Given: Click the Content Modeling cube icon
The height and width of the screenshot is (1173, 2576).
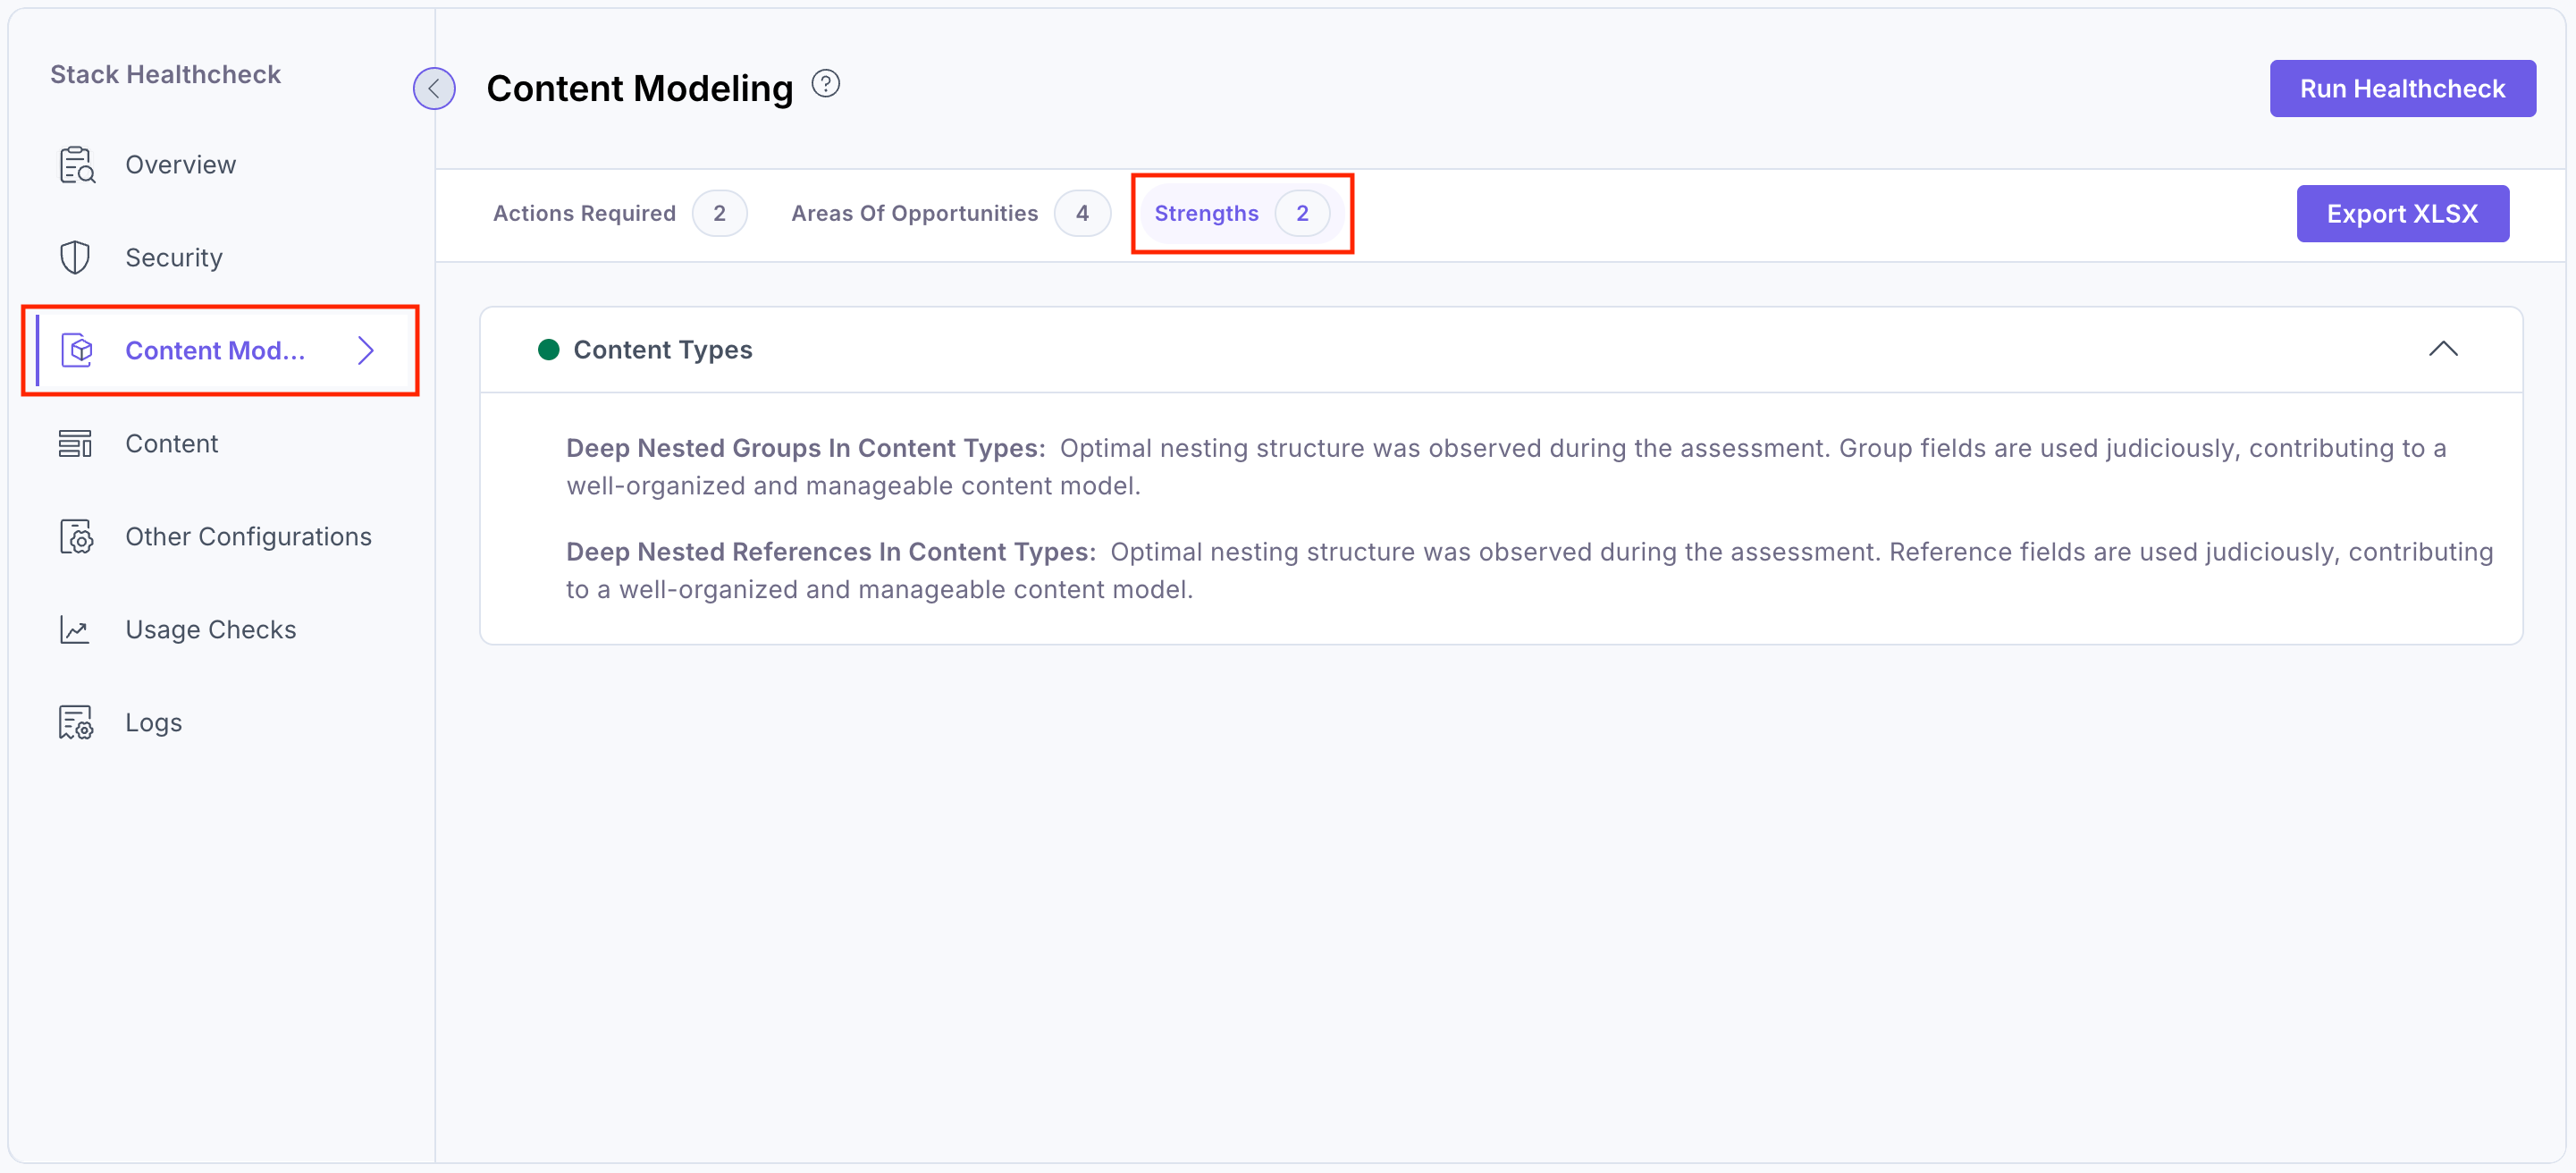Looking at the screenshot, I should coord(76,350).
